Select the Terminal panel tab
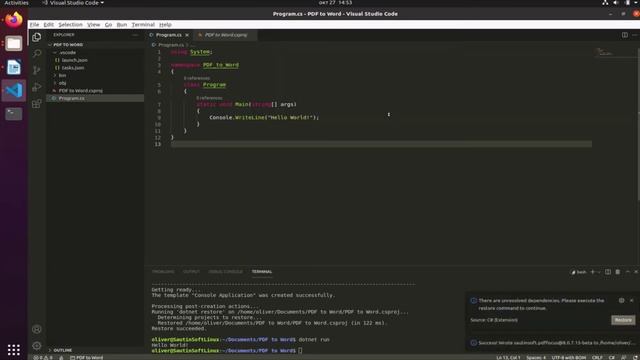Screen dimensions: 640x360 pyautogui.click(x=262, y=272)
